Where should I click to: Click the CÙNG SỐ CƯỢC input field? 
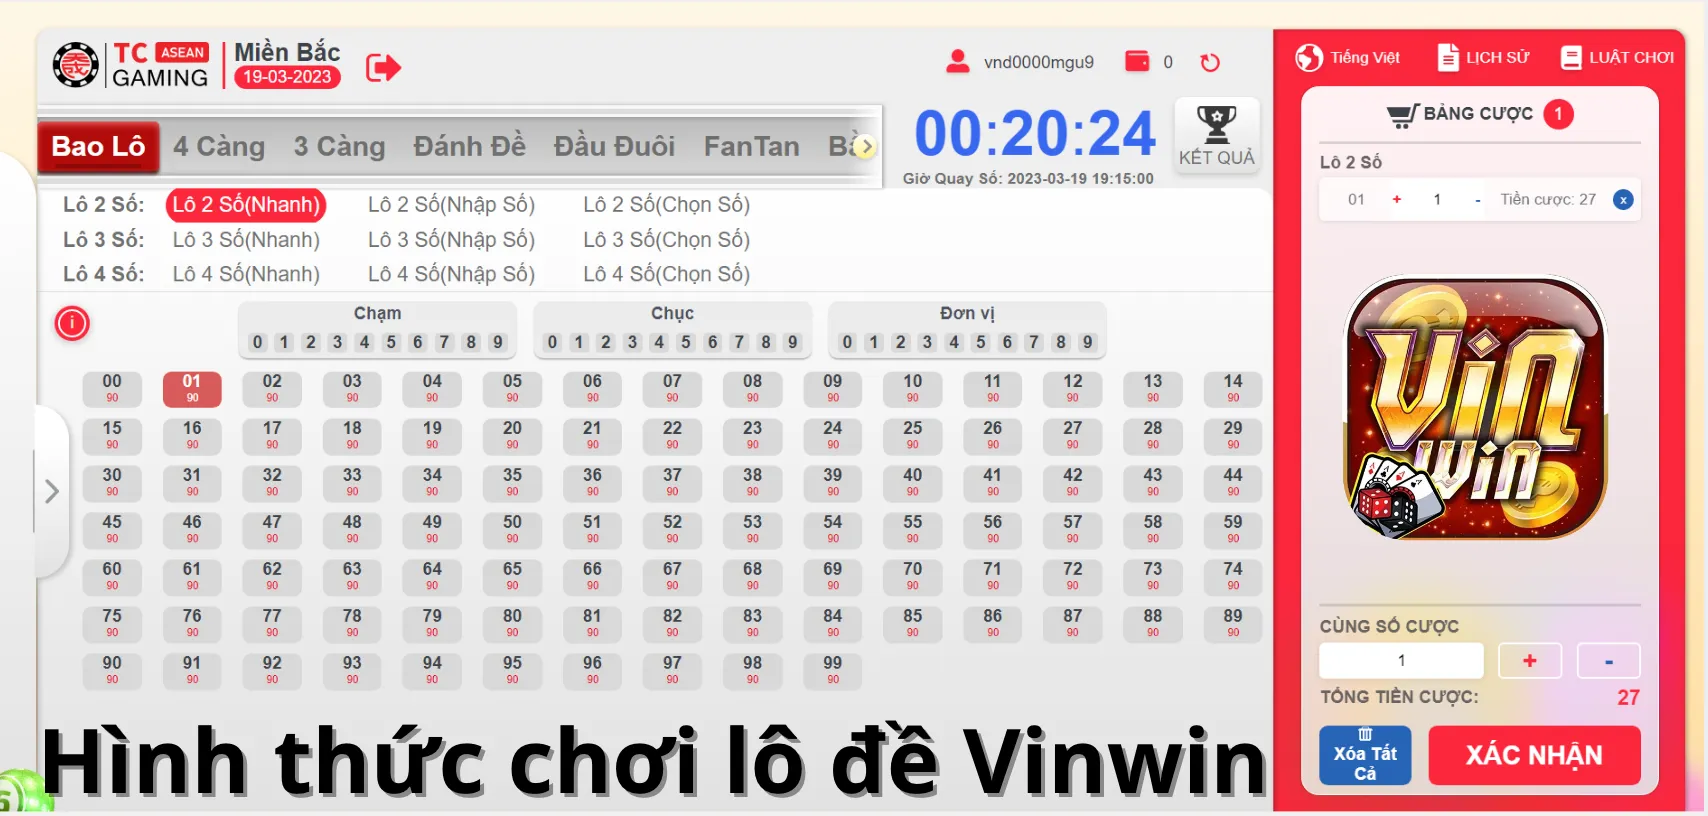(1401, 661)
